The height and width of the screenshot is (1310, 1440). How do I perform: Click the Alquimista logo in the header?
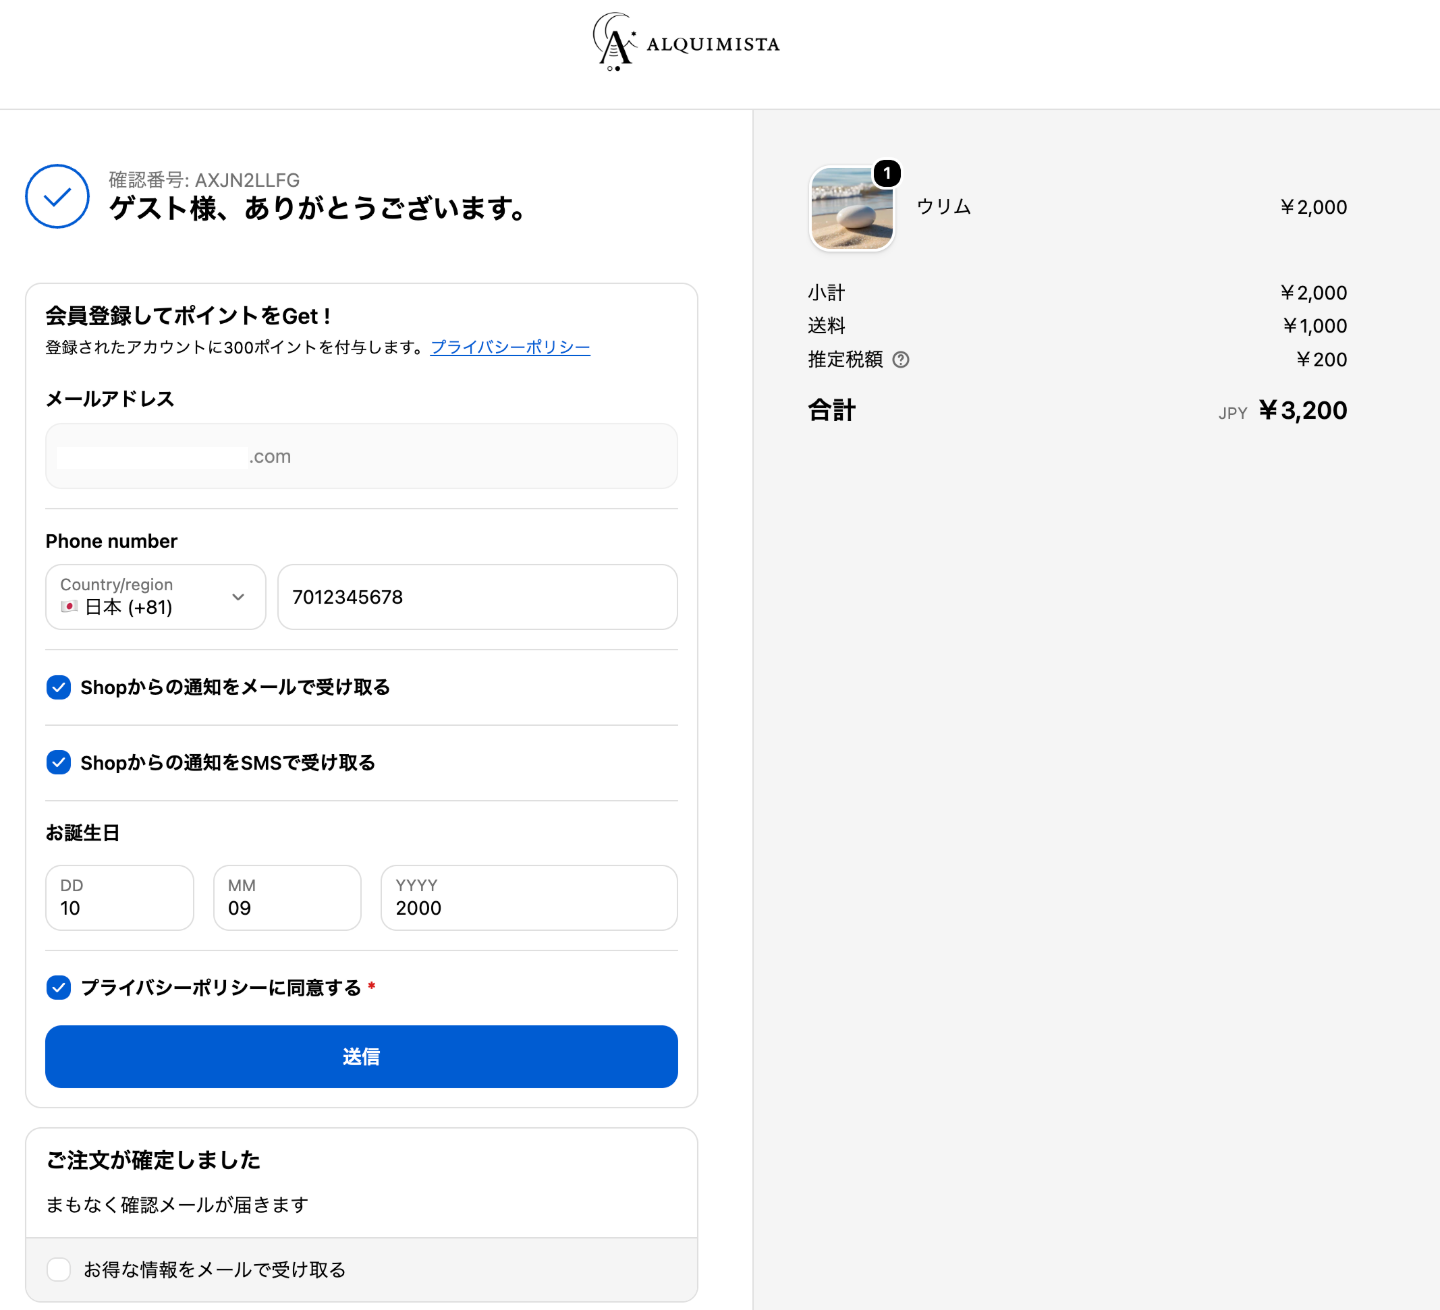[686, 42]
